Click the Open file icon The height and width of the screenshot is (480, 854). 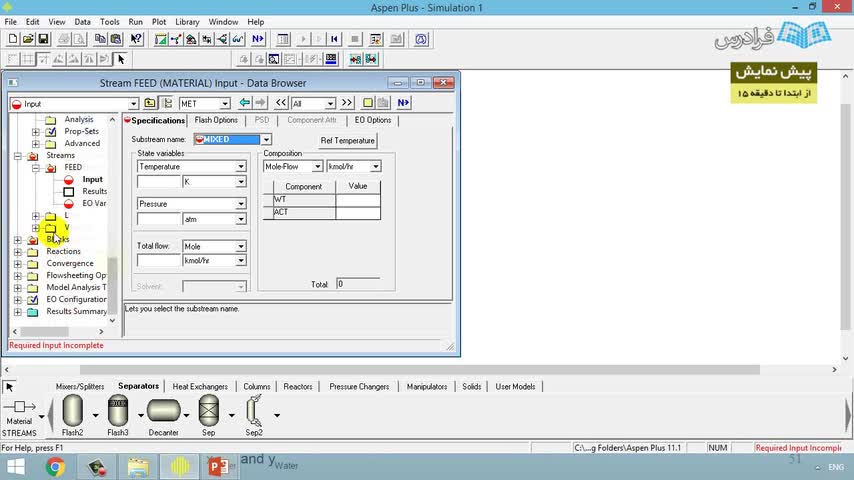click(x=28, y=39)
